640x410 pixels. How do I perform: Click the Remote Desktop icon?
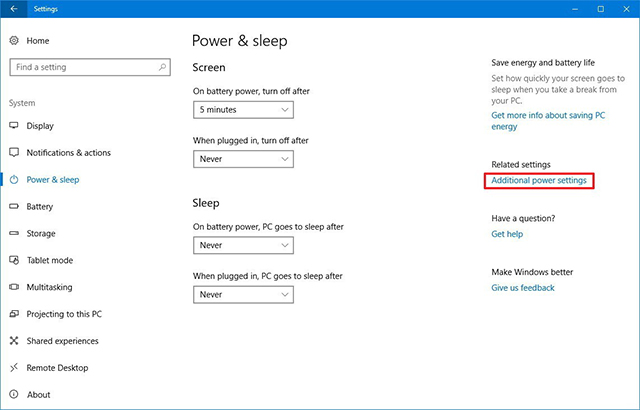point(14,368)
